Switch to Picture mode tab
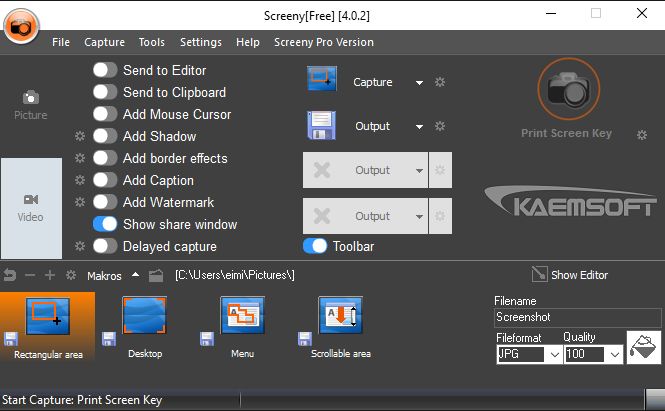Viewport: 665px width, 411px height. tap(31, 105)
